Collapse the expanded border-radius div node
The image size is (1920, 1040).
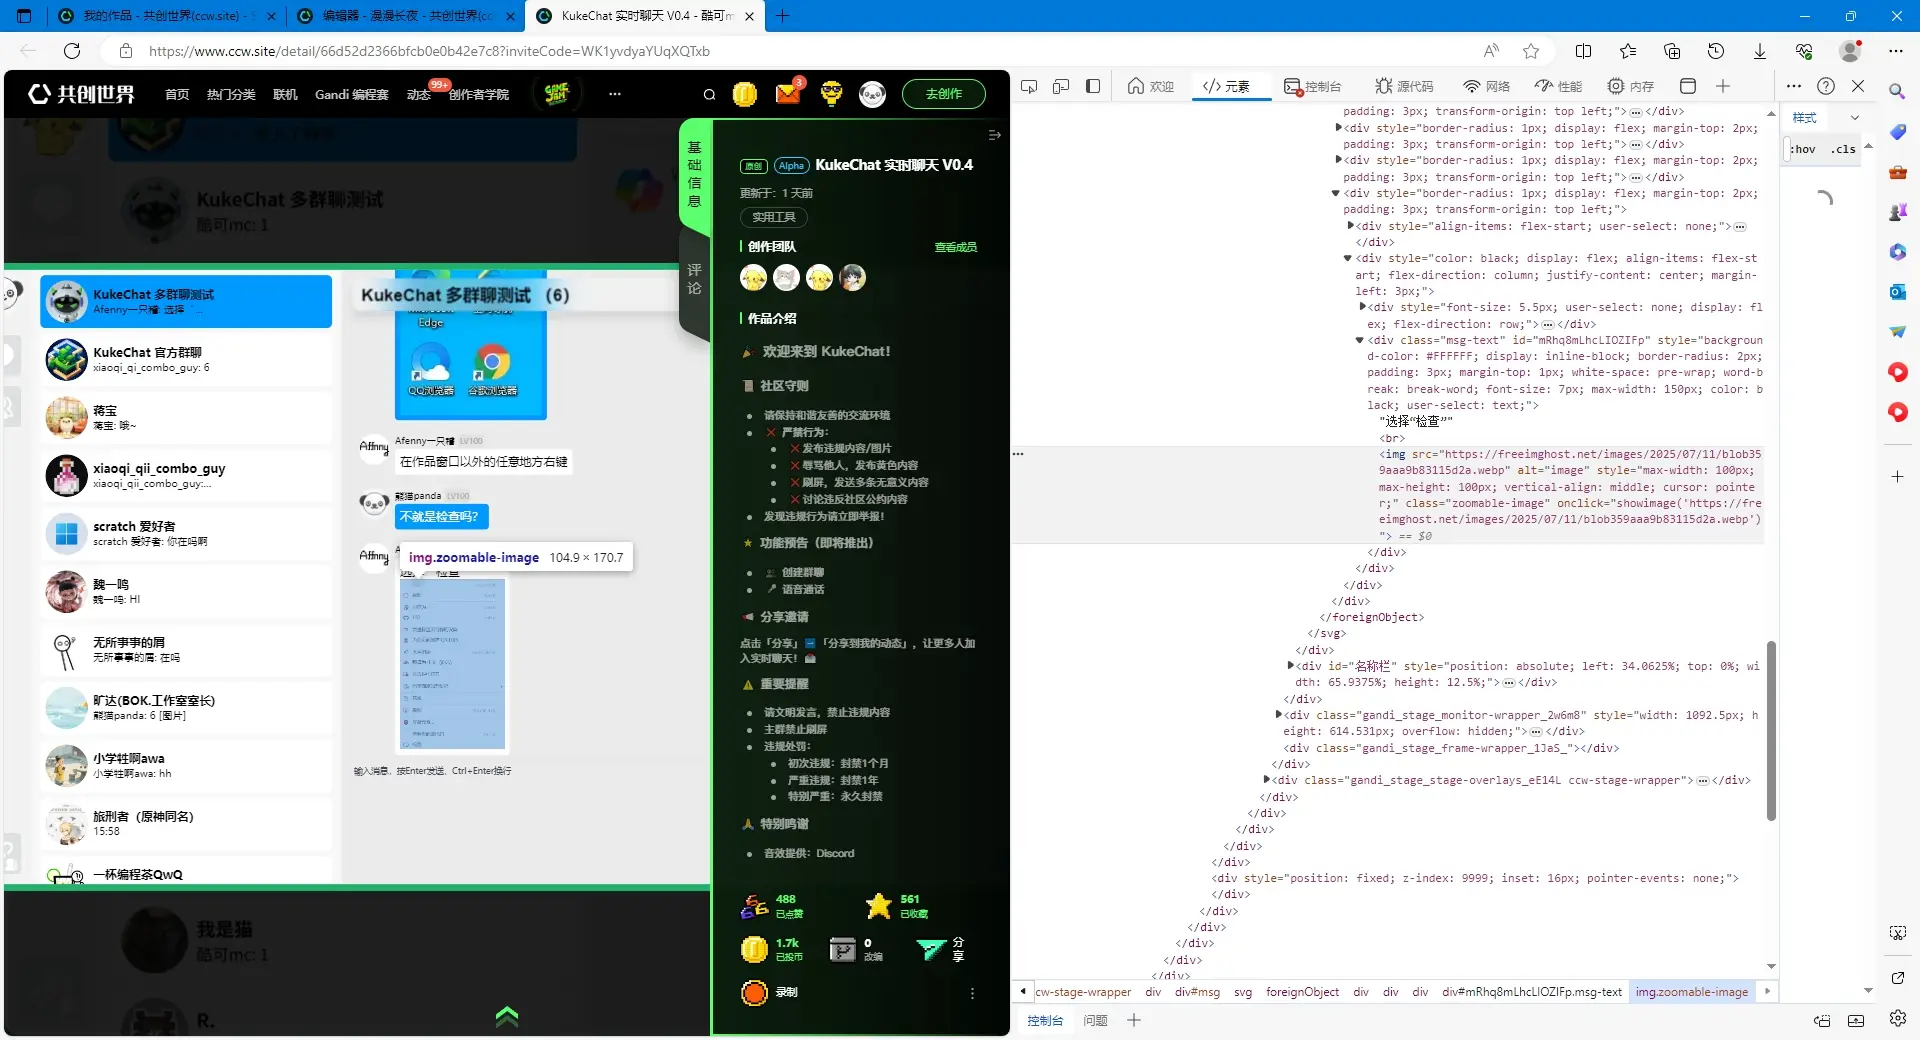1336,193
